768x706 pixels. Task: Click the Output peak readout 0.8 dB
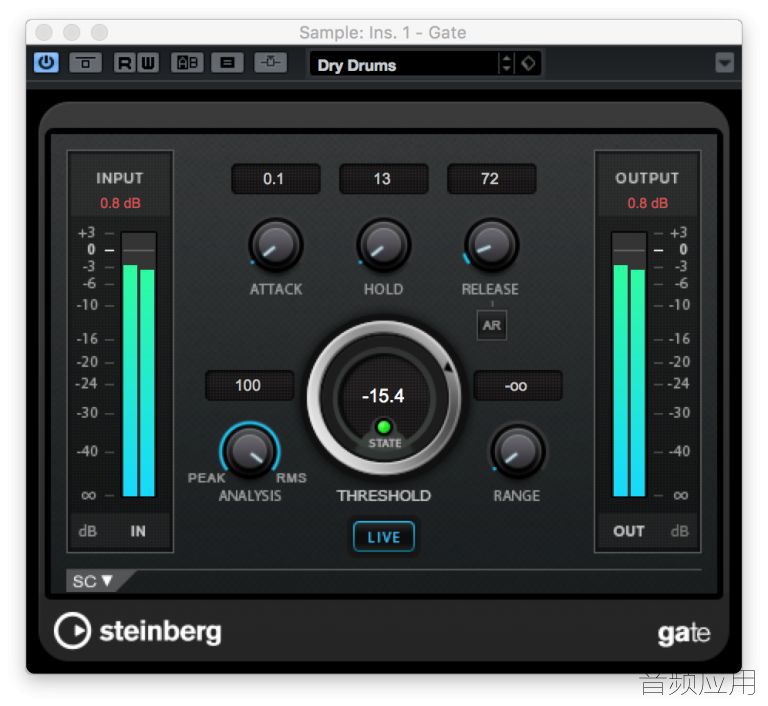(648, 203)
